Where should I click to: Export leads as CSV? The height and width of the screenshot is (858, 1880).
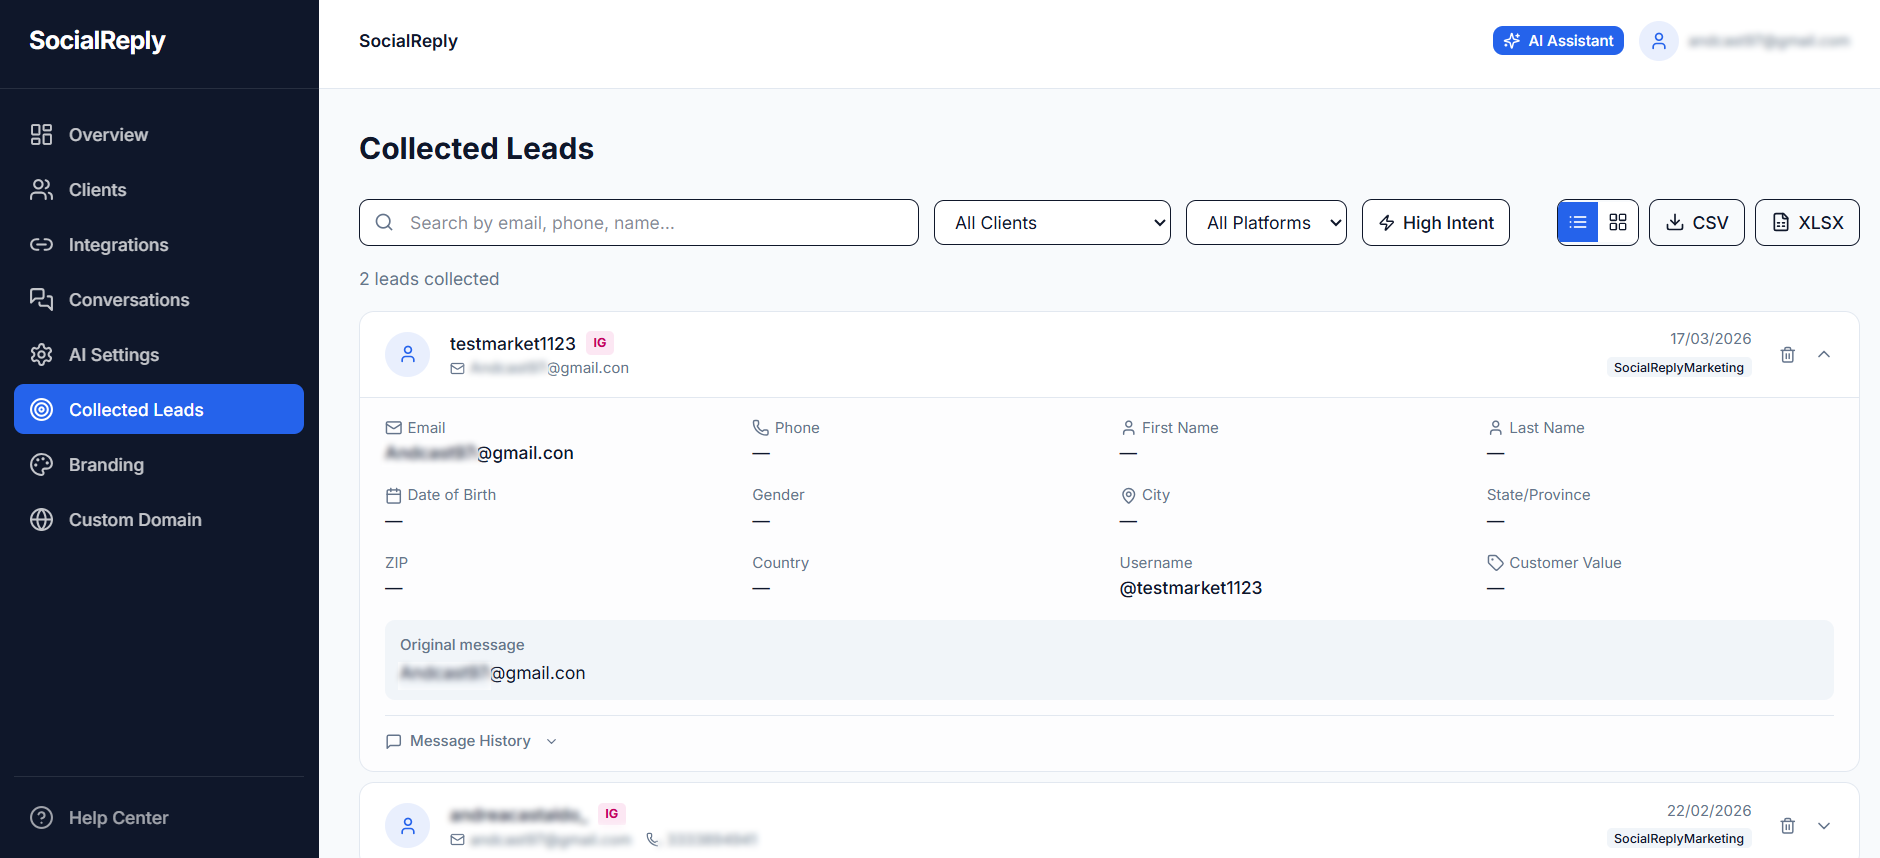pos(1697,223)
